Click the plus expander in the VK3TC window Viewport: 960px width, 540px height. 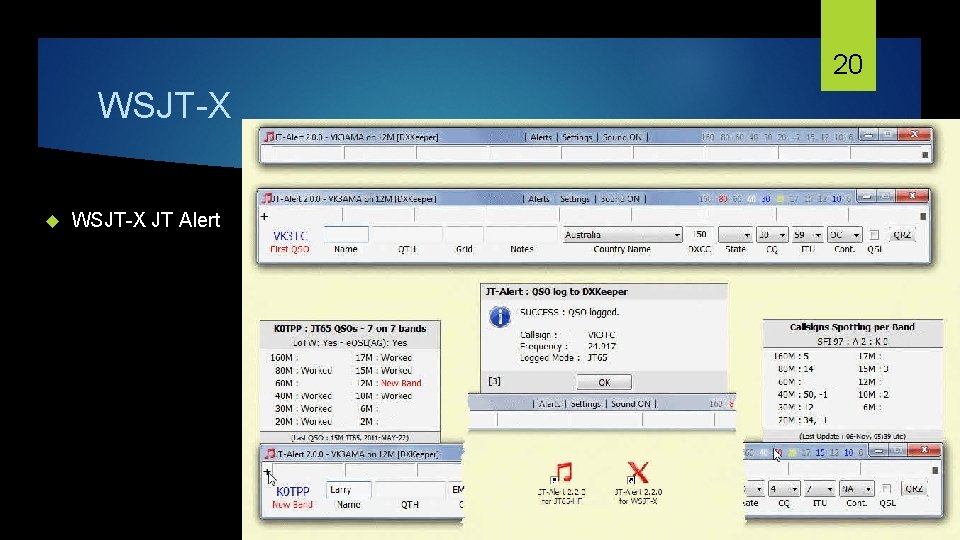(x=264, y=216)
